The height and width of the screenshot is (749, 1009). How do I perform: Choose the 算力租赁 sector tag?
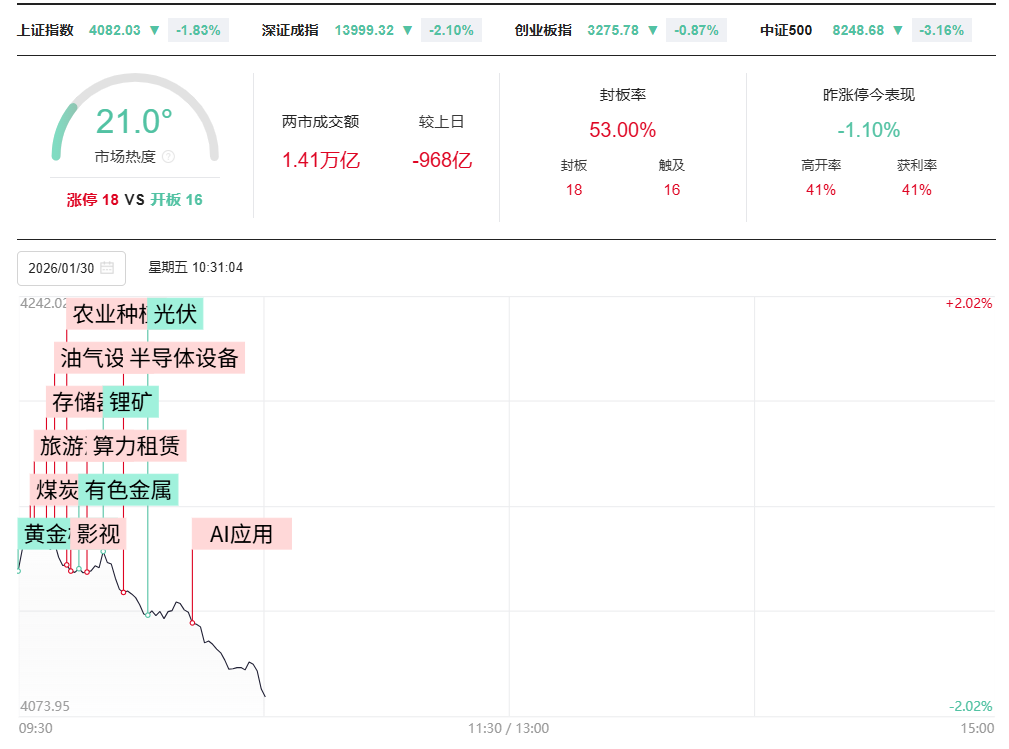click(137, 446)
